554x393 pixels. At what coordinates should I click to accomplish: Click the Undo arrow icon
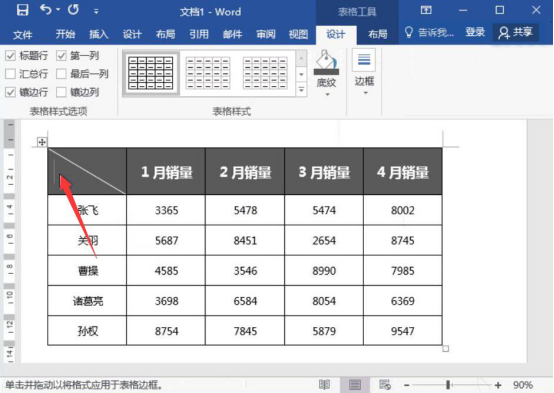46,10
